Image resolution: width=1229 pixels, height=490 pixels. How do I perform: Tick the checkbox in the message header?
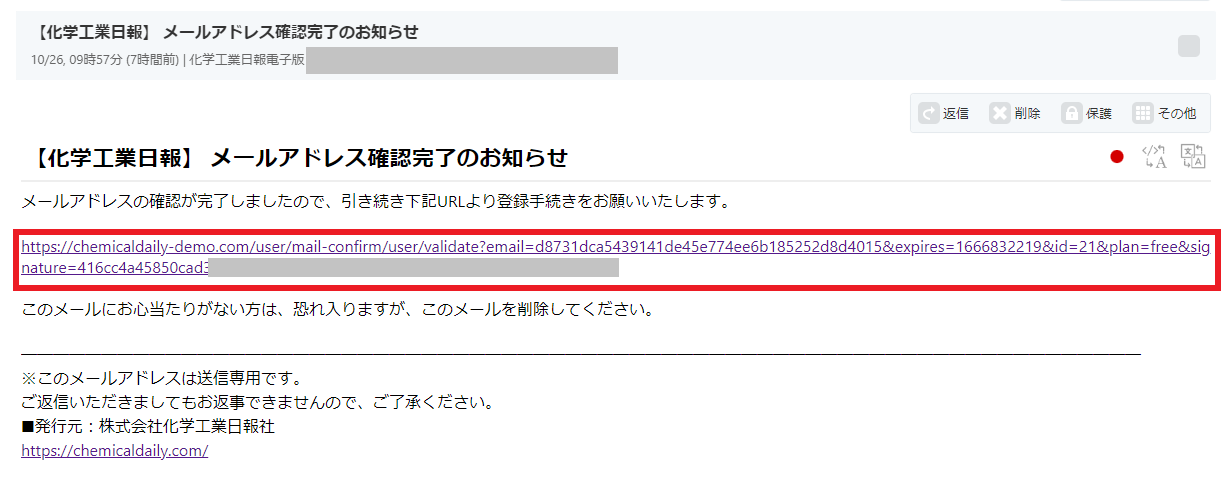pyautogui.click(x=1189, y=46)
